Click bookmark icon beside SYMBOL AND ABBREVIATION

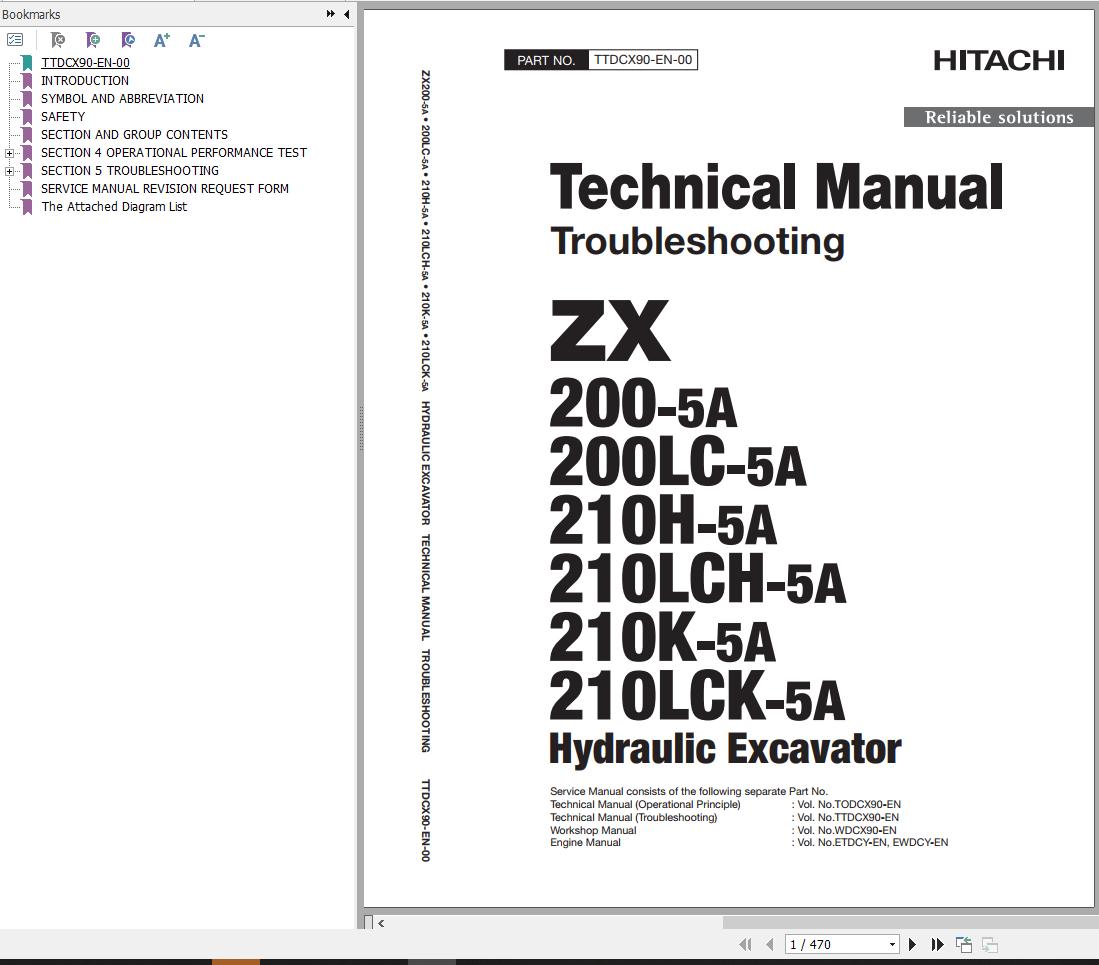pyautogui.click(x=27, y=99)
